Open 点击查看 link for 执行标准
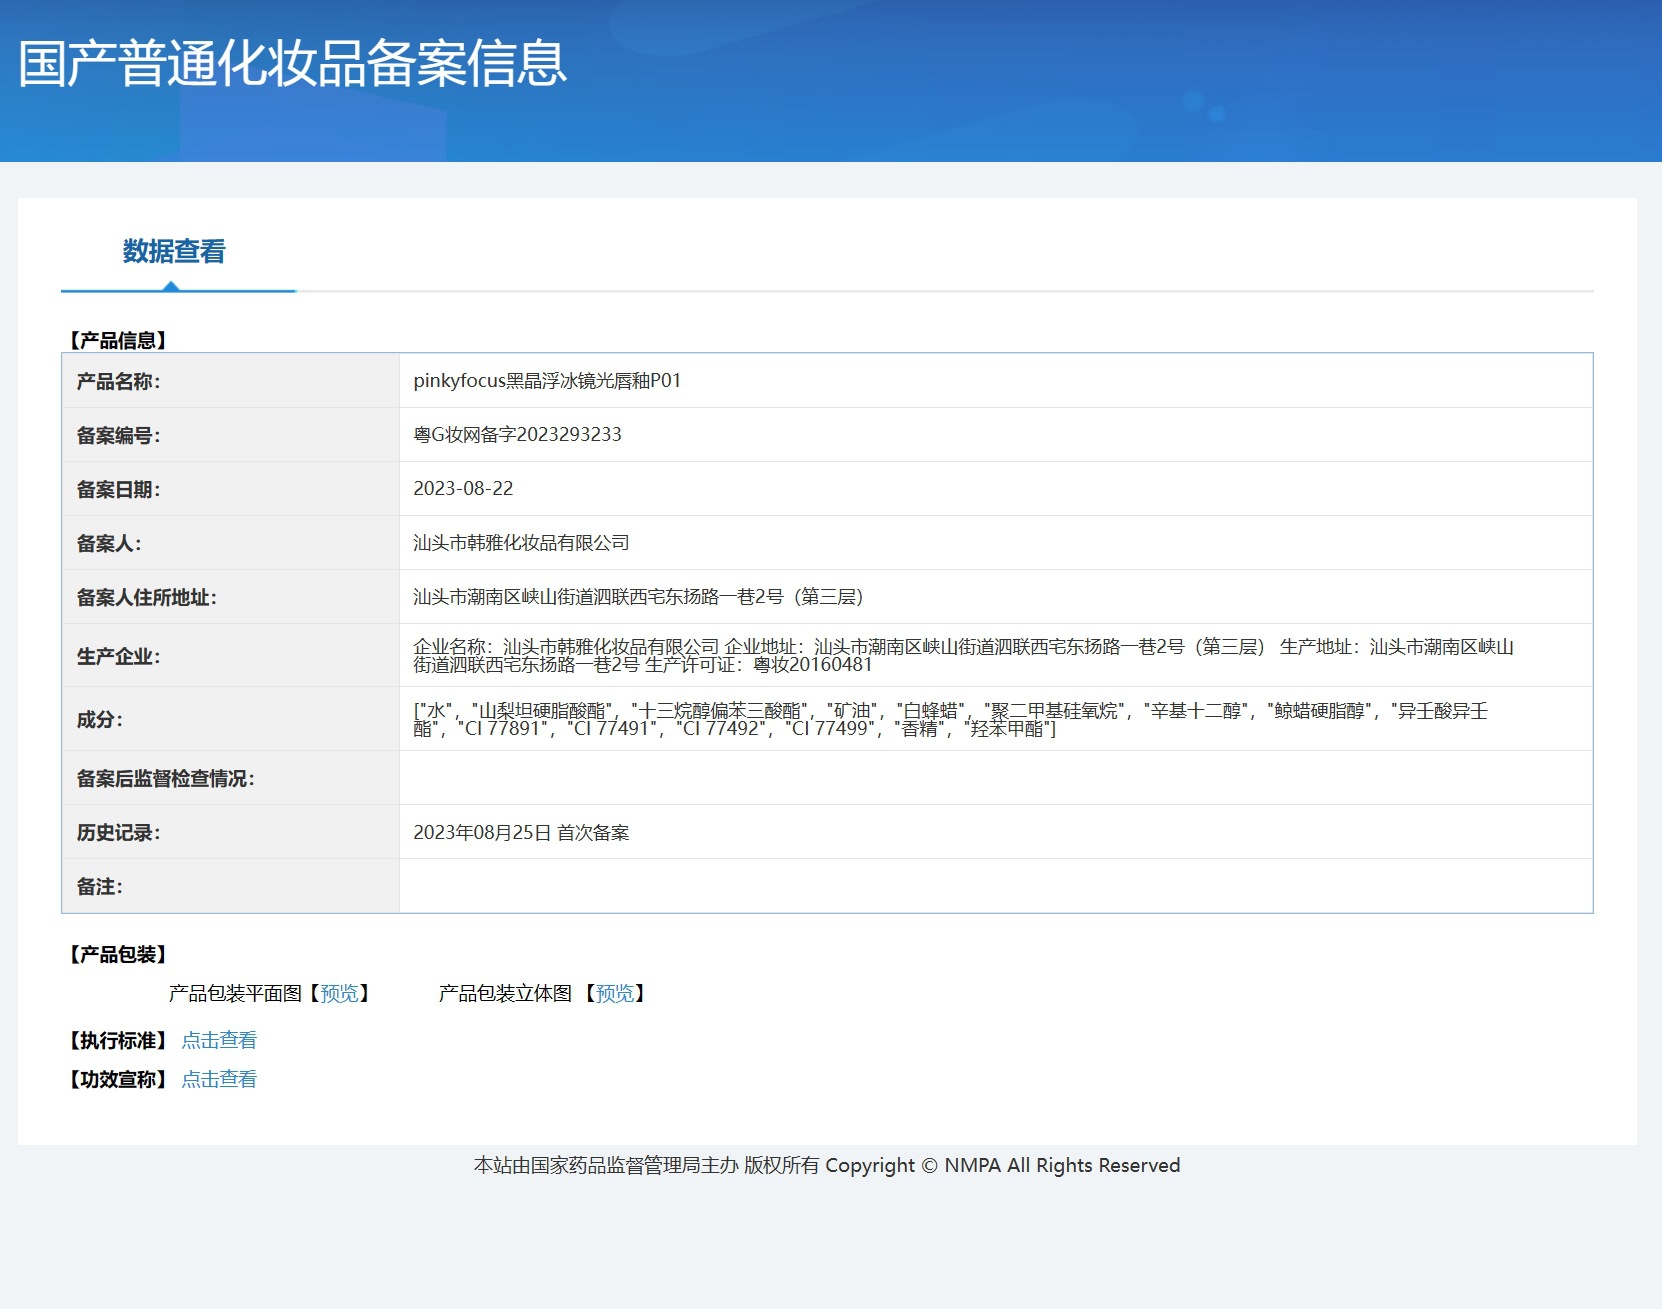This screenshot has height=1309, width=1662. (x=219, y=1040)
